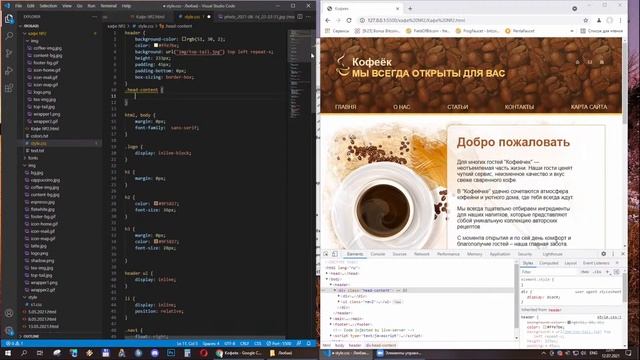Click split editor icon in VS Code tab bar
640x360 pixels.
click(x=300, y=17)
